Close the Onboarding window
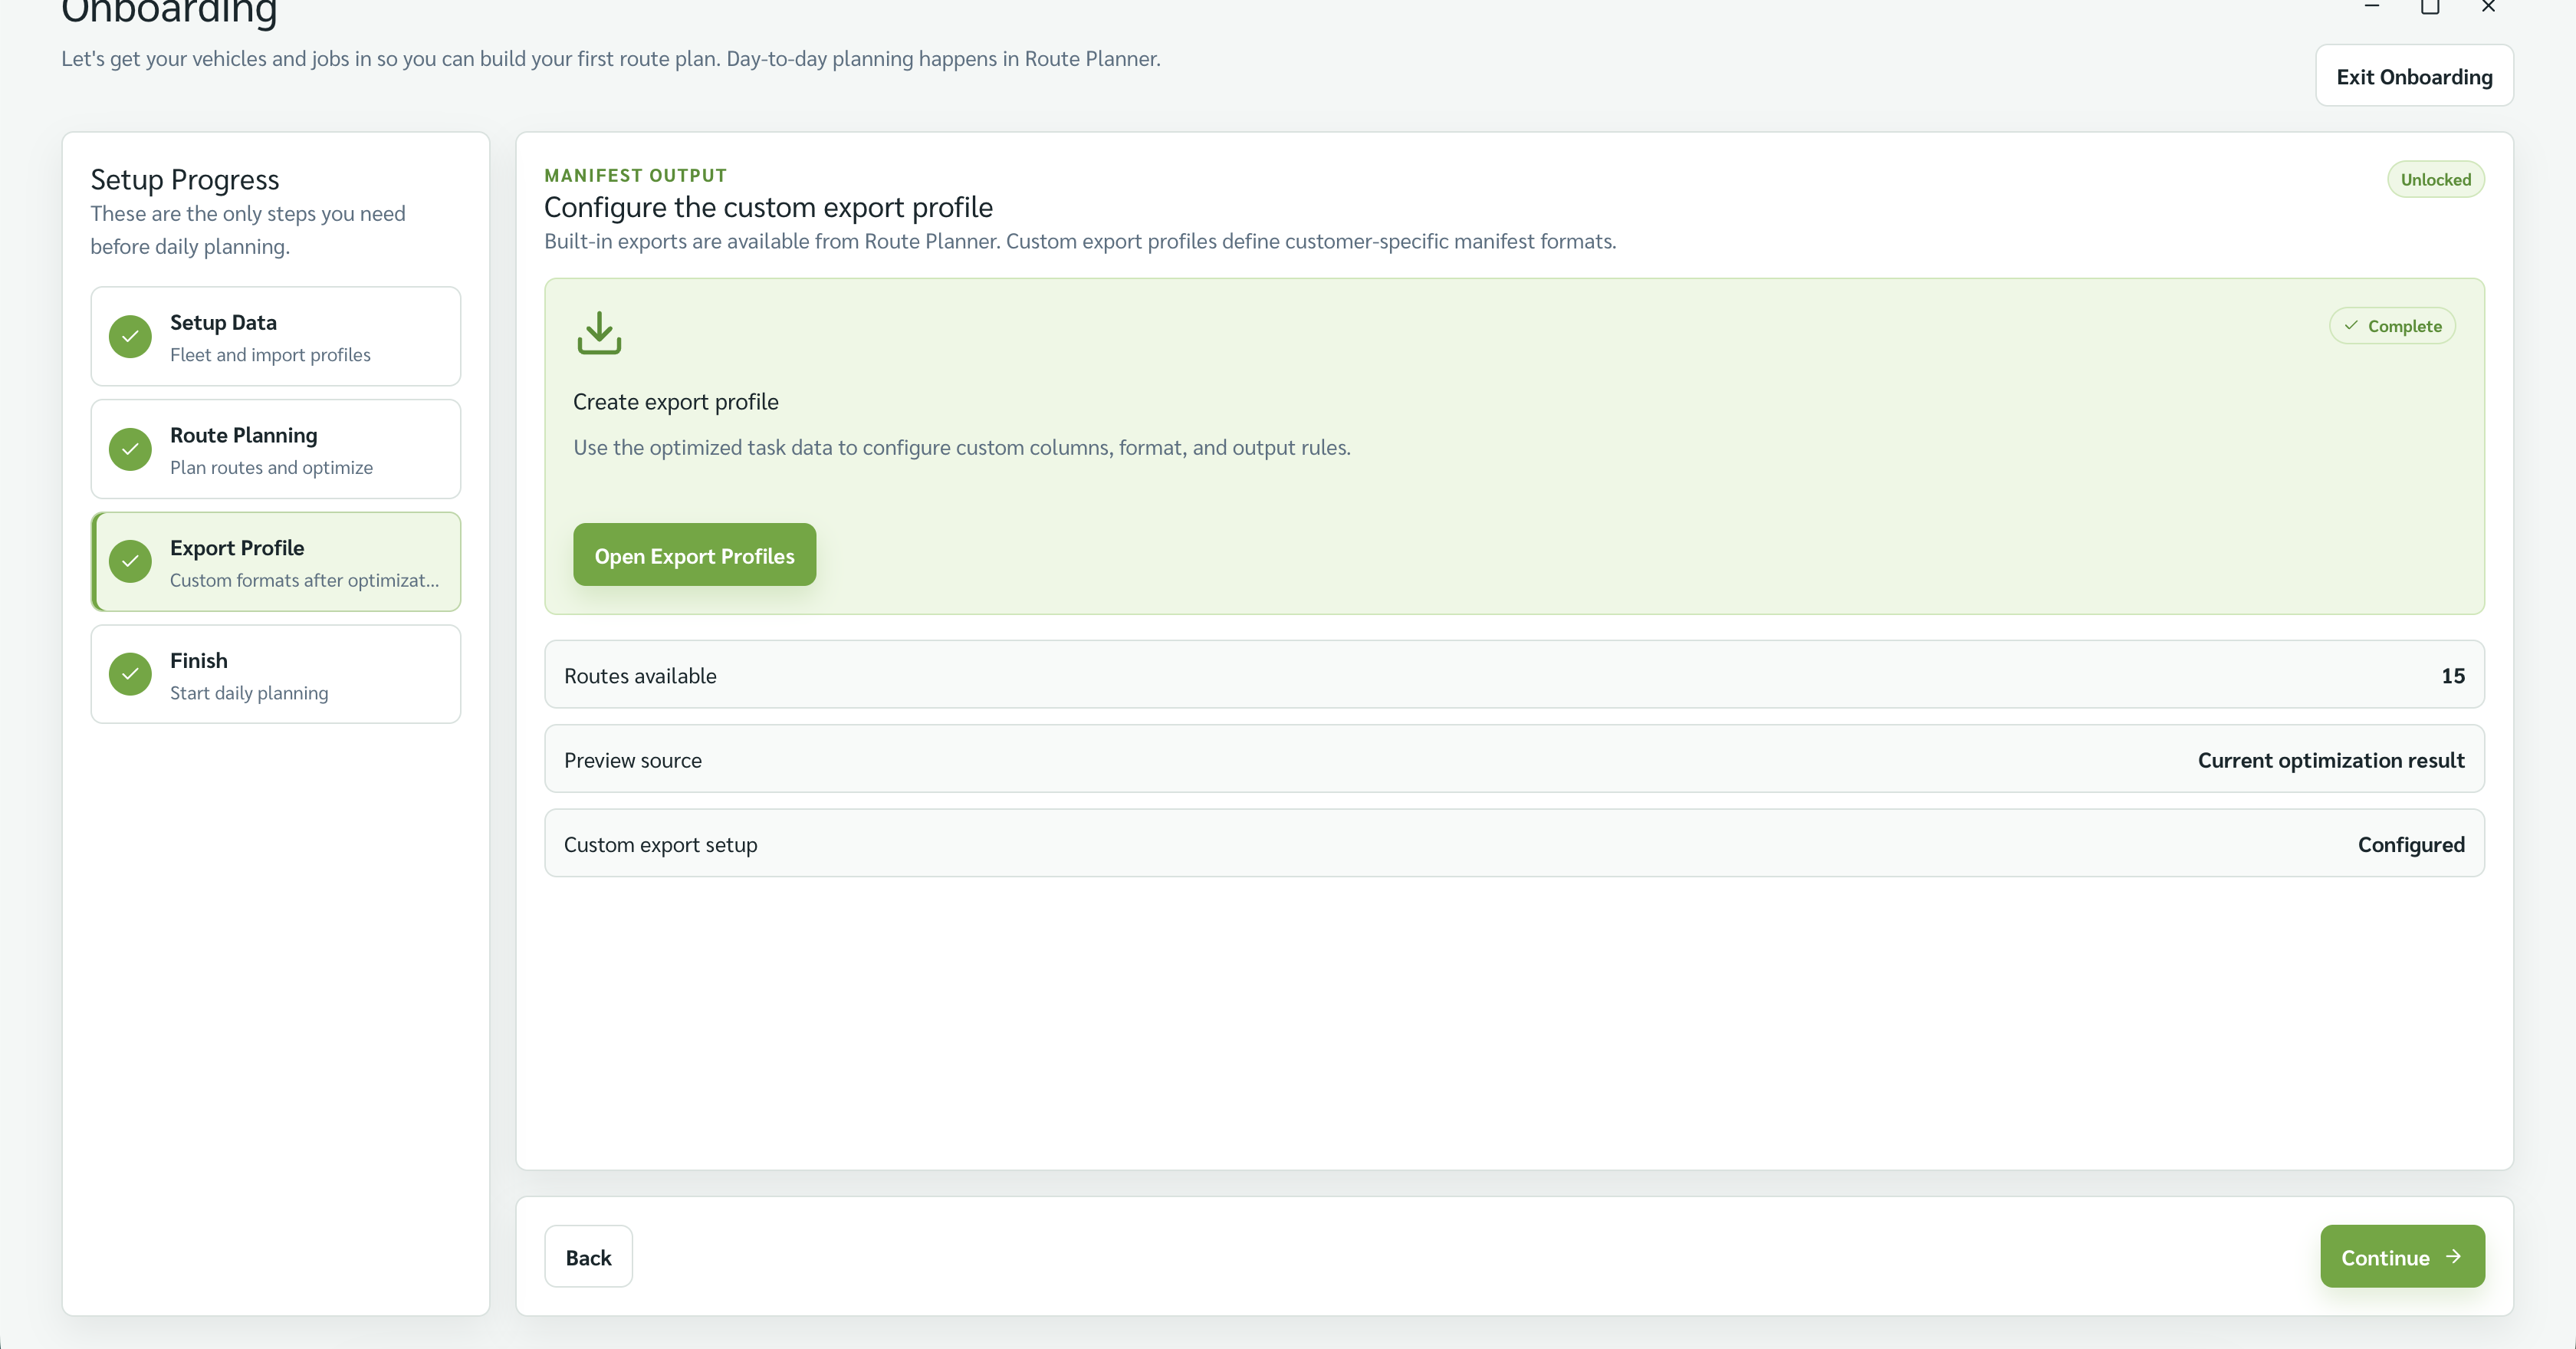 (2489, 7)
